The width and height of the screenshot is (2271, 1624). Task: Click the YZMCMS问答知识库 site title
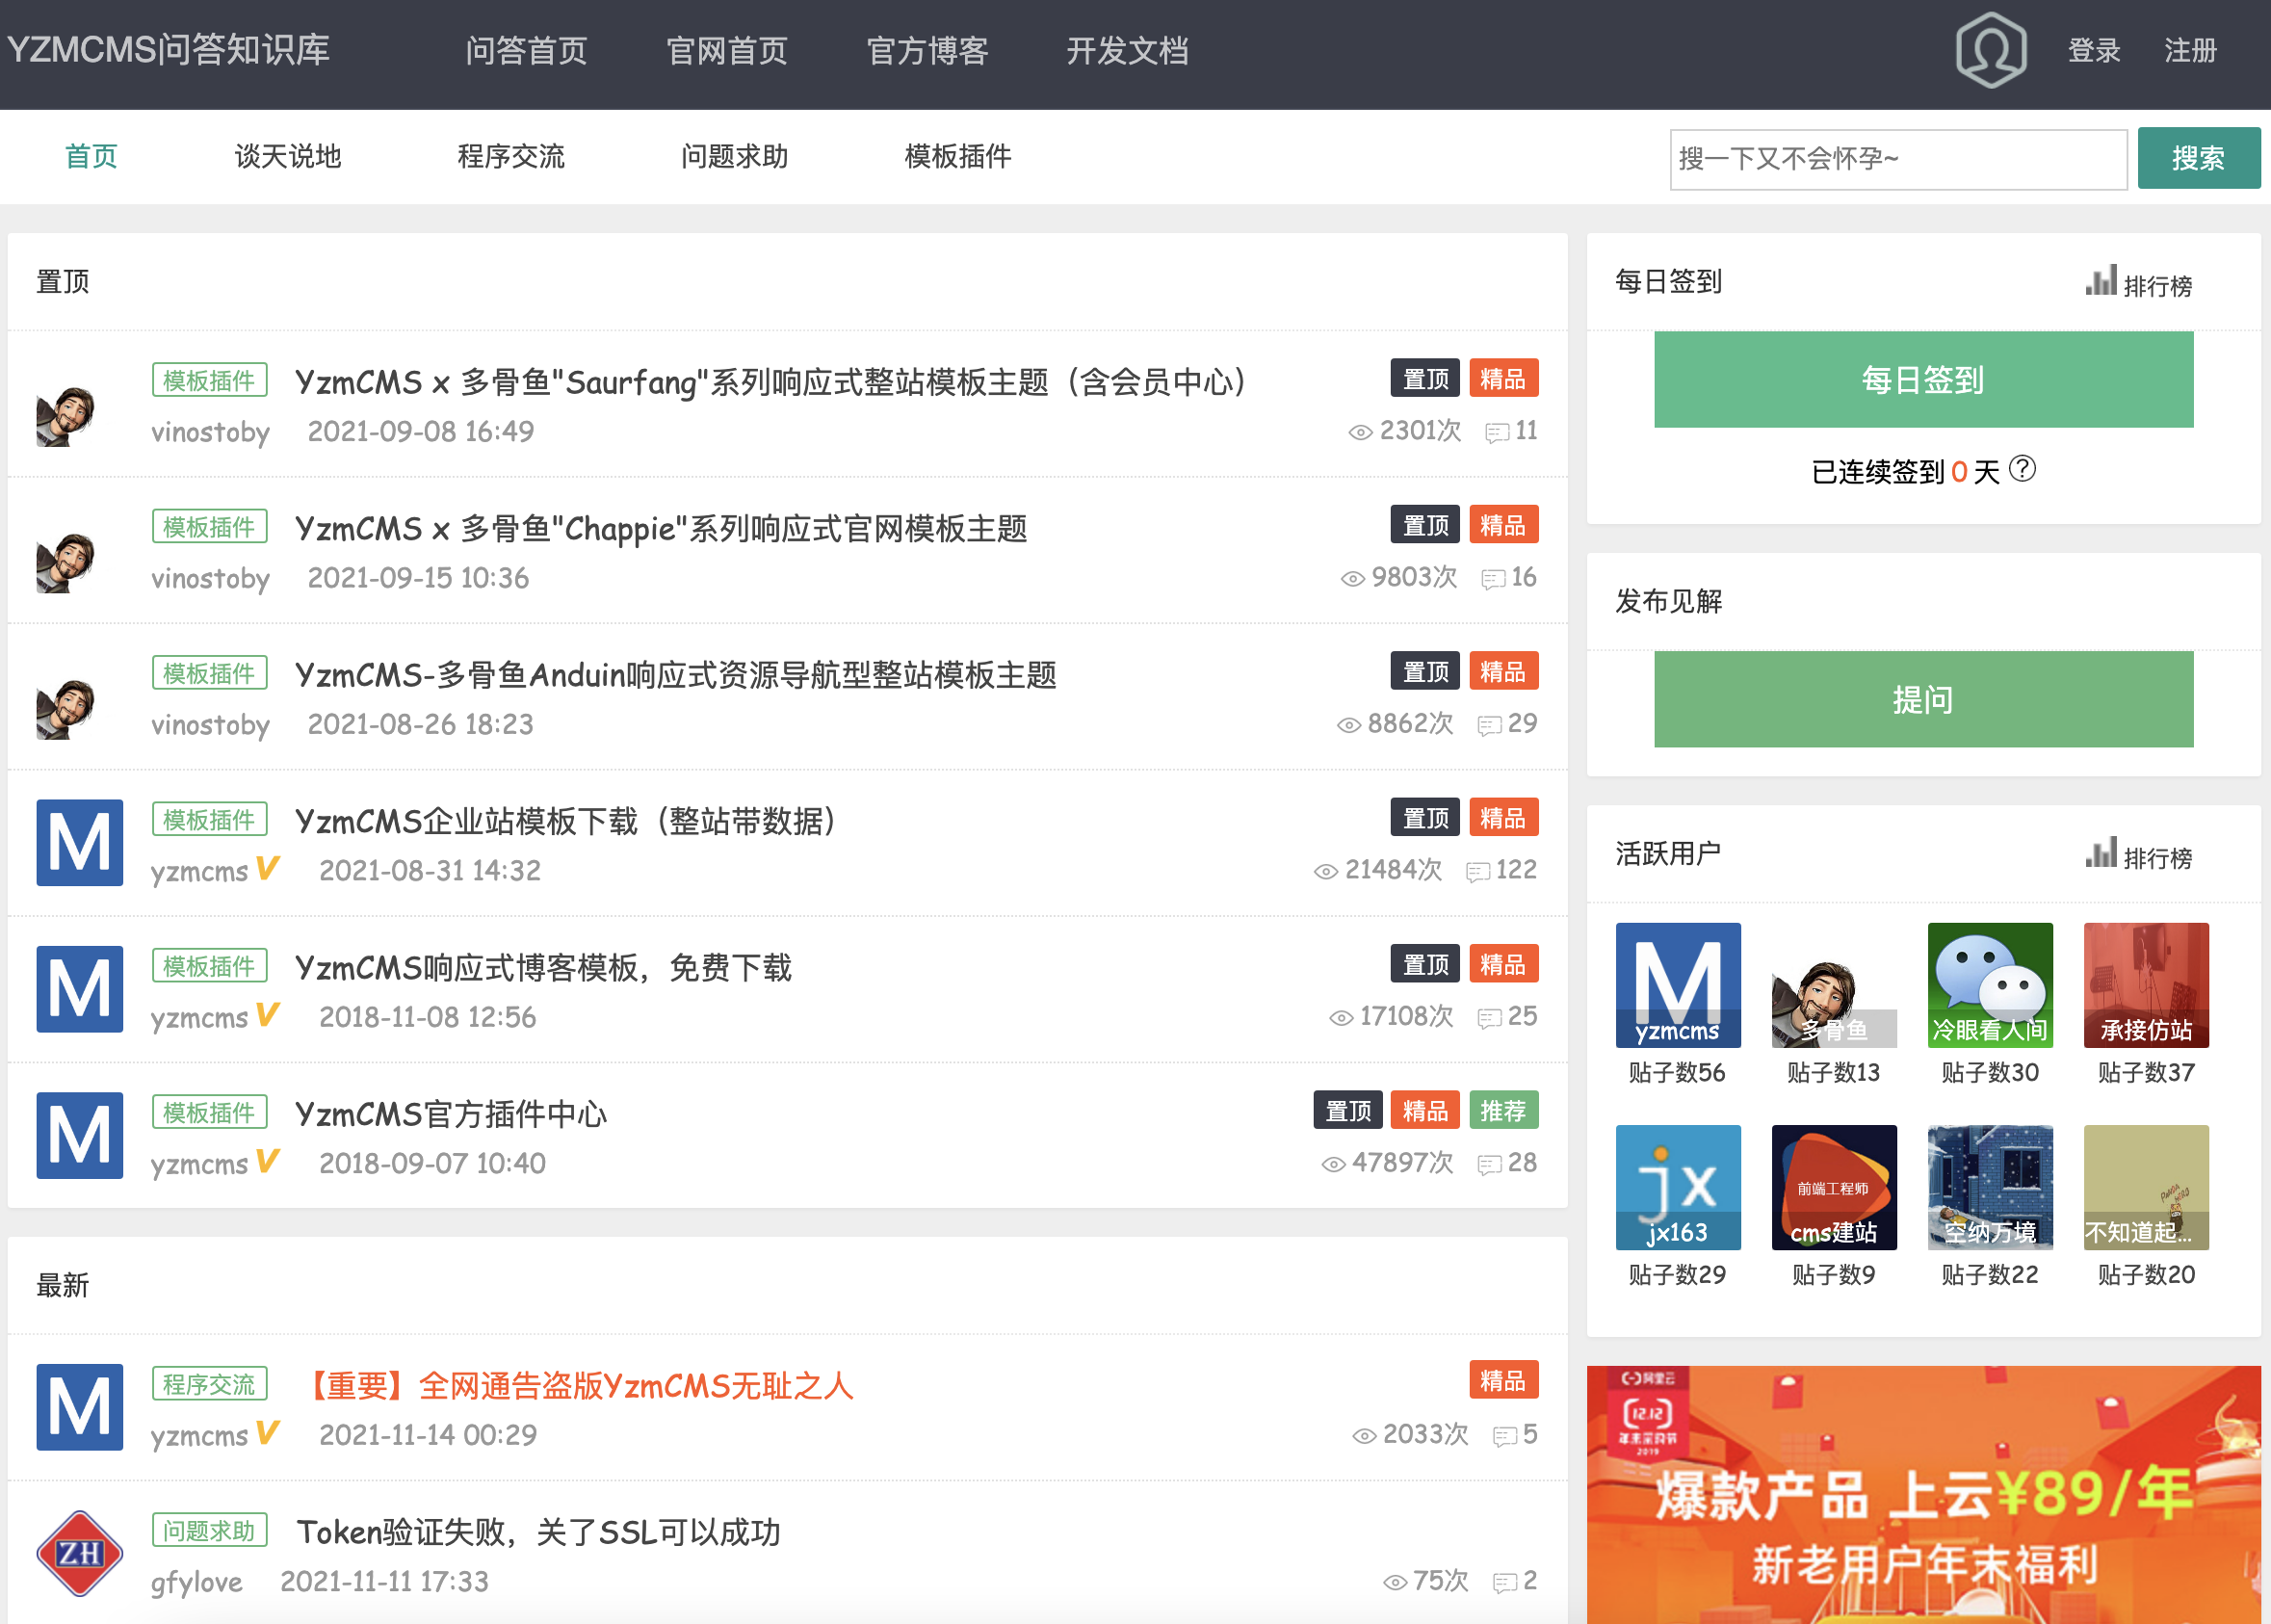point(168,50)
